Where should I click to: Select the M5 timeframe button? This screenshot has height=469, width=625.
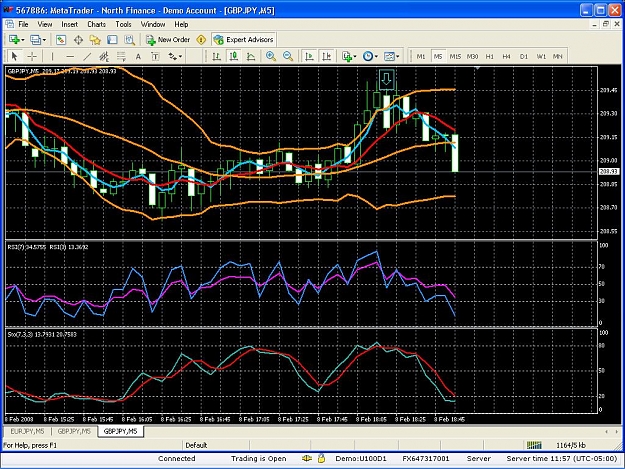tap(438, 57)
